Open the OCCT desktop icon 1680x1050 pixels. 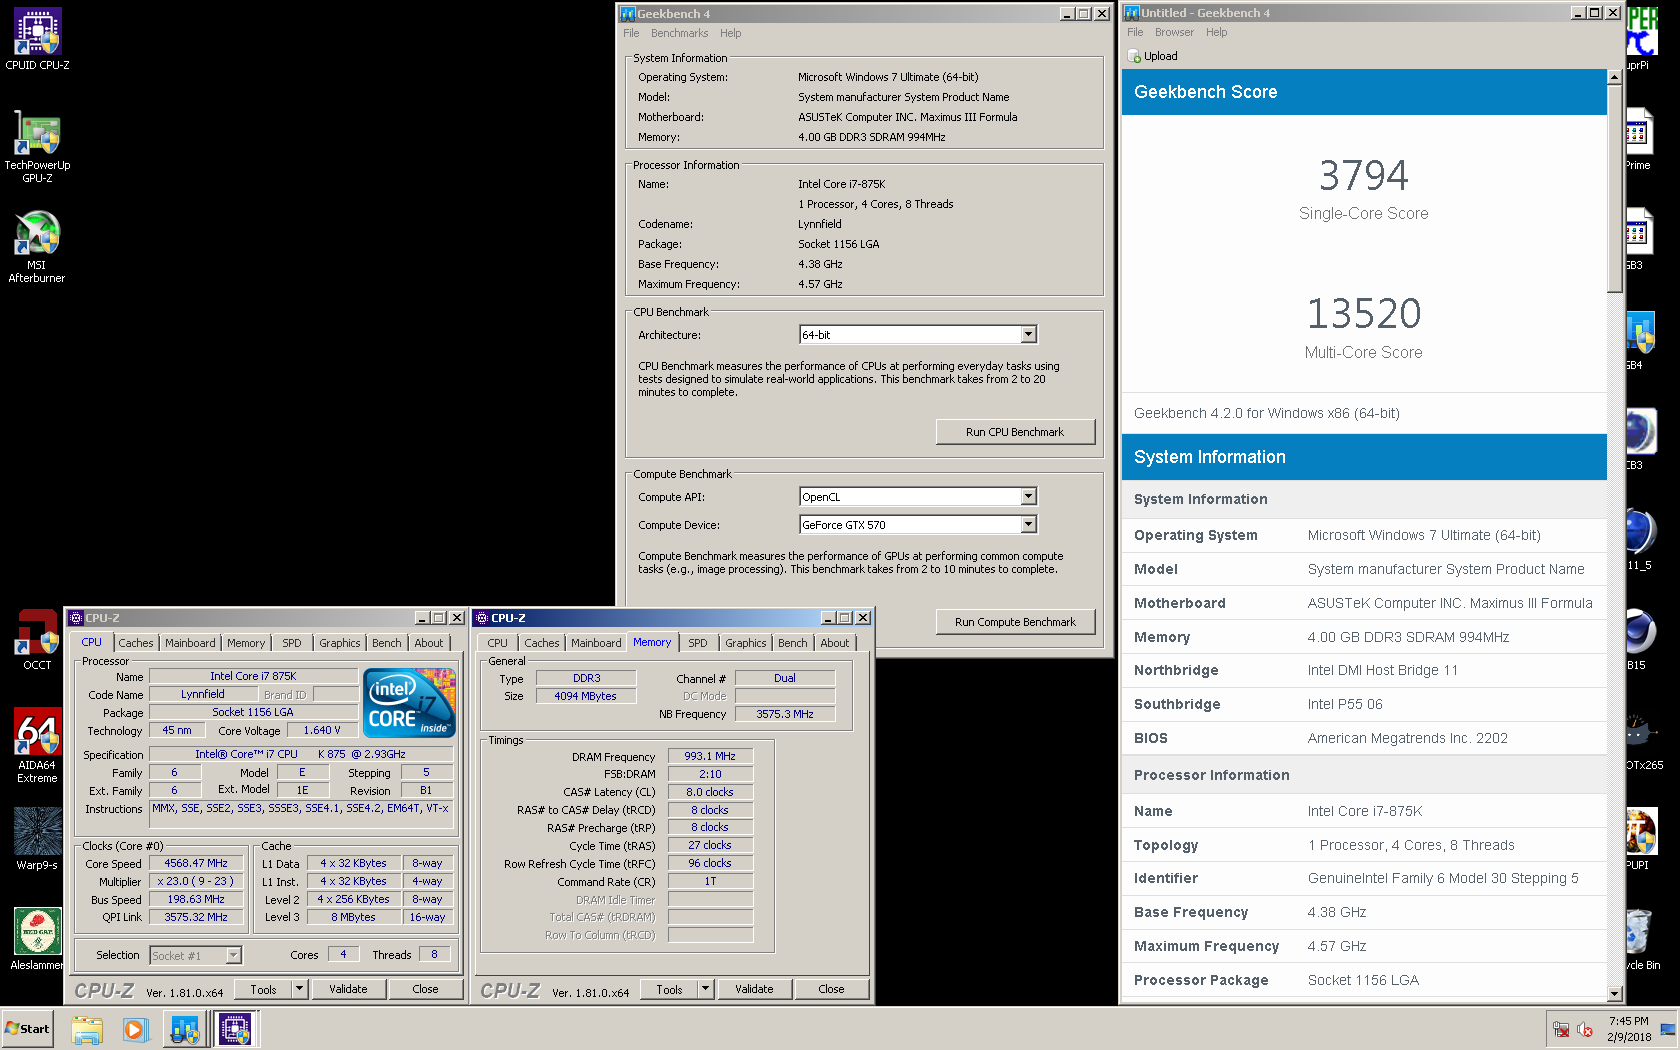tap(37, 640)
